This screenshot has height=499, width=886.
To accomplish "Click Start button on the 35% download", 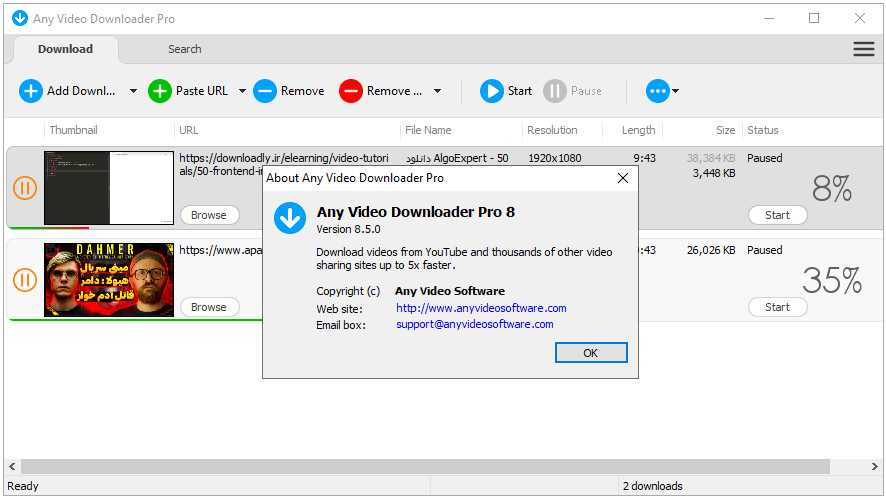I will (x=778, y=307).
